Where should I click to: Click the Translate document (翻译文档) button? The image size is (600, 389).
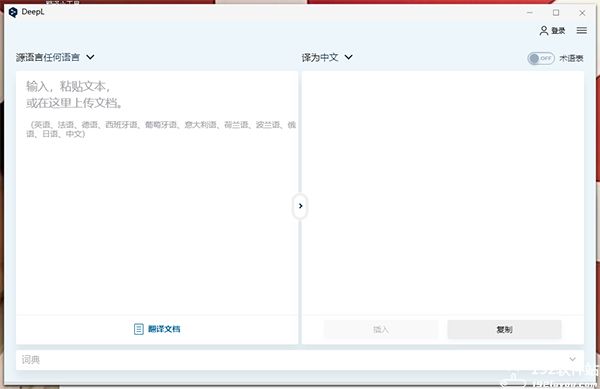(157, 329)
